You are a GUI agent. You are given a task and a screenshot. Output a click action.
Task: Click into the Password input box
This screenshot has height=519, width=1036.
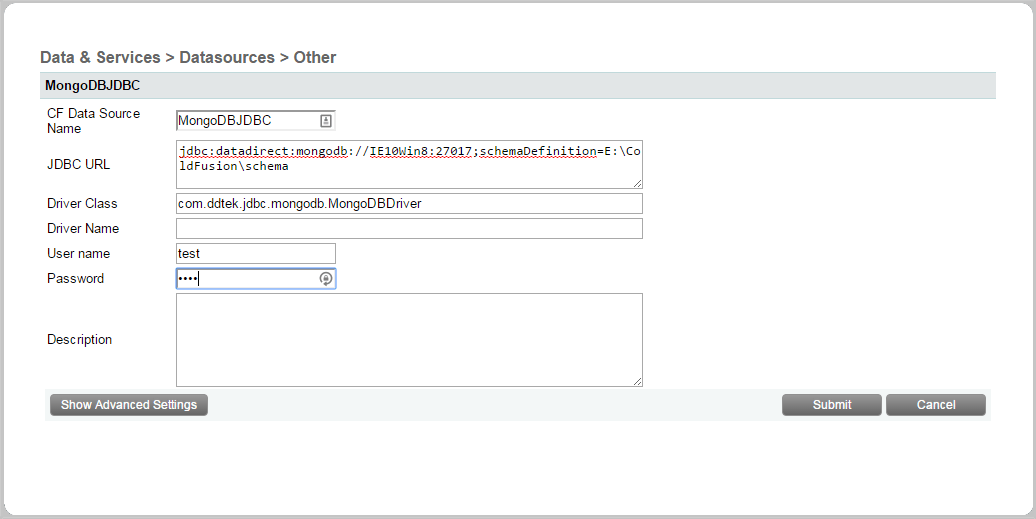246,279
